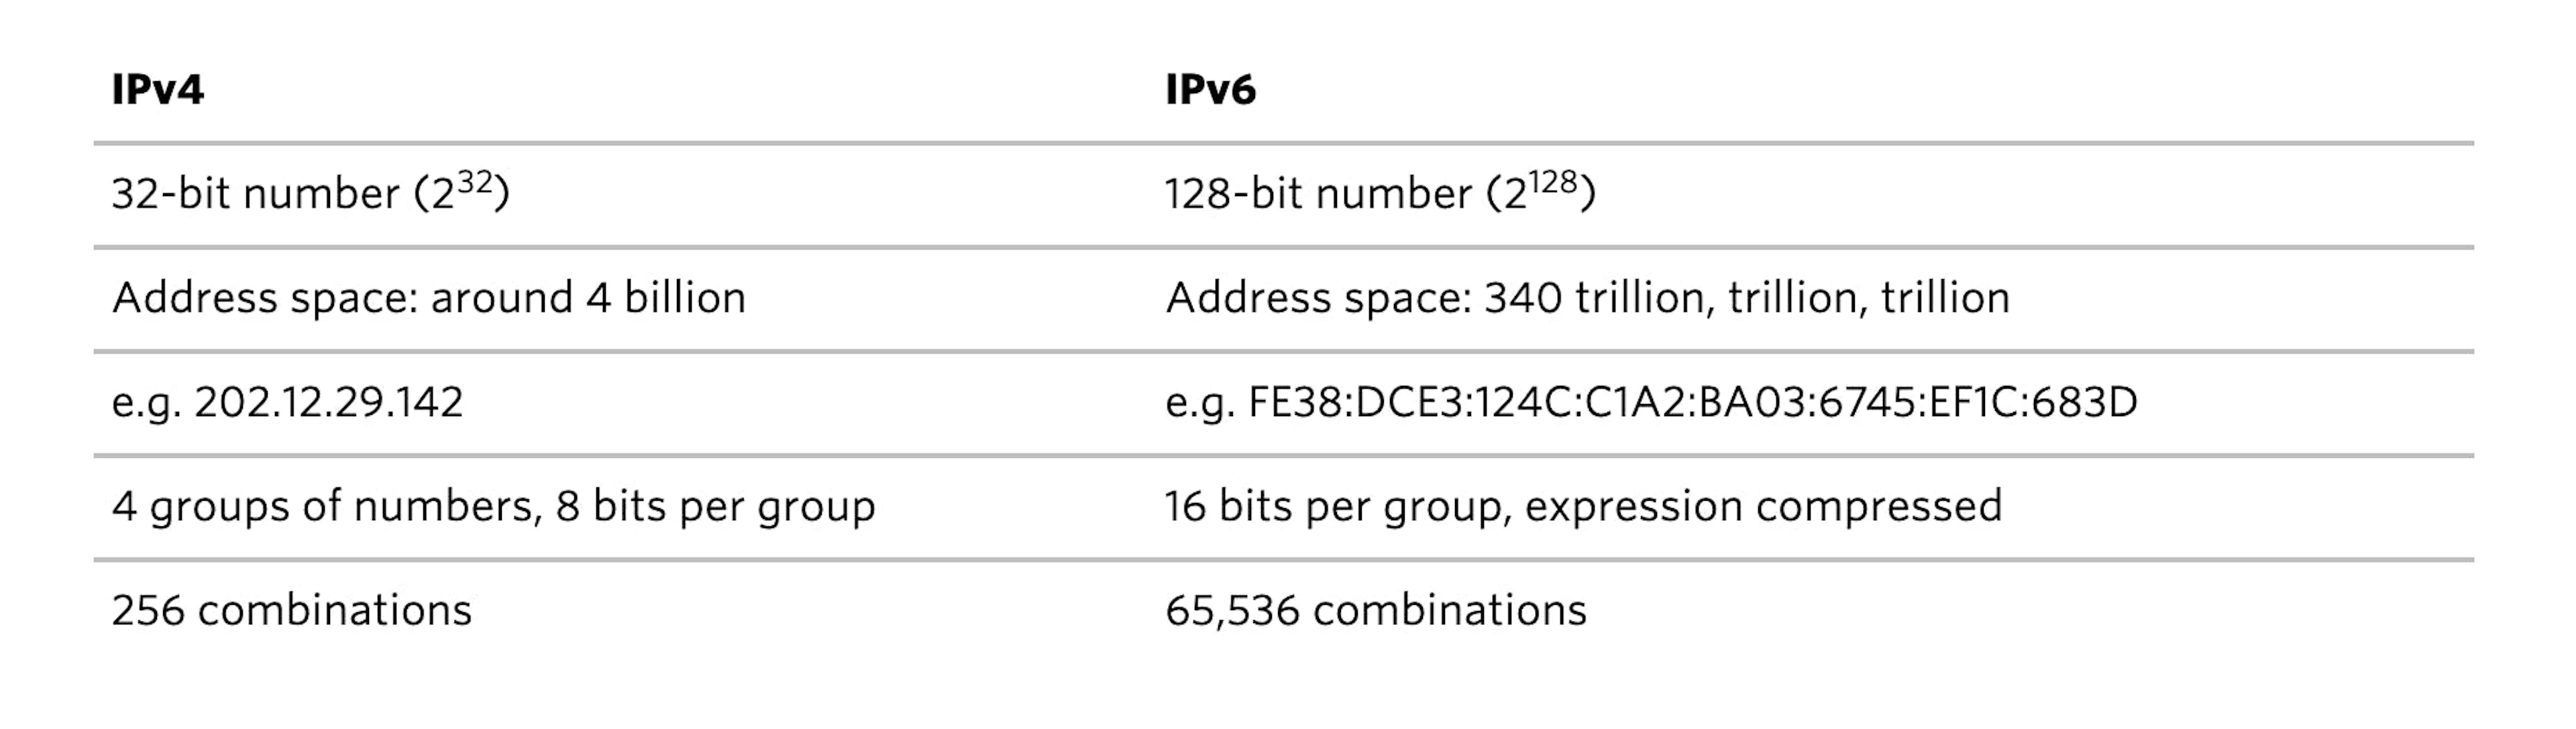The width and height of the screenshot is (2576, 729).
Task: Click the superscript 32 exponent
Action: pyautogui.click(x=475, y=182)
